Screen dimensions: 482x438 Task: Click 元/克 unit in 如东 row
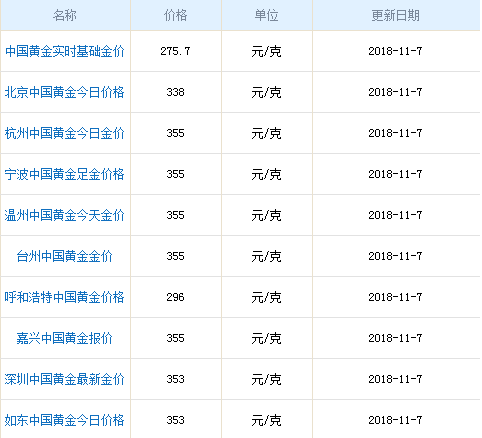click(x=266, y=420)
